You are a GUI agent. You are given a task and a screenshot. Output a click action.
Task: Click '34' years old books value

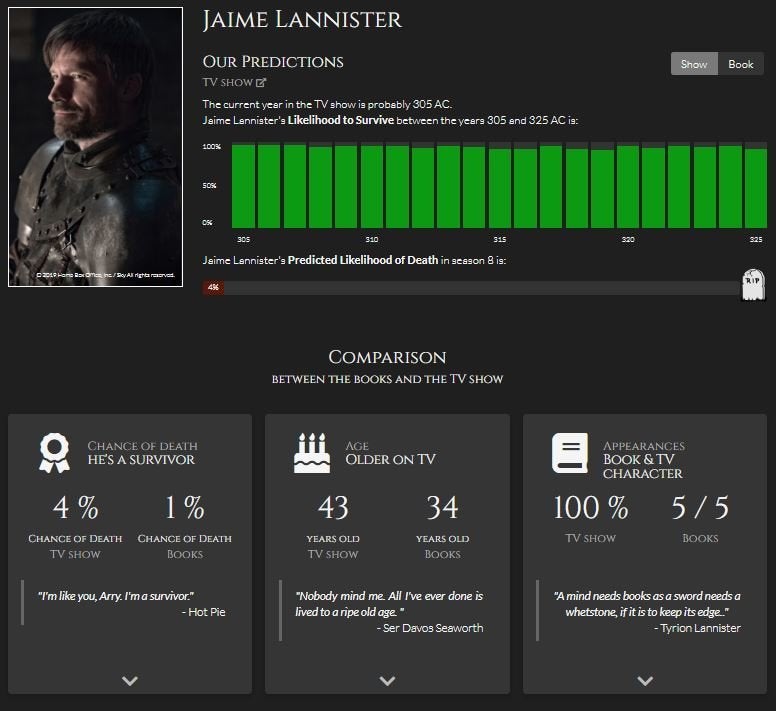(x=442, y=507)
